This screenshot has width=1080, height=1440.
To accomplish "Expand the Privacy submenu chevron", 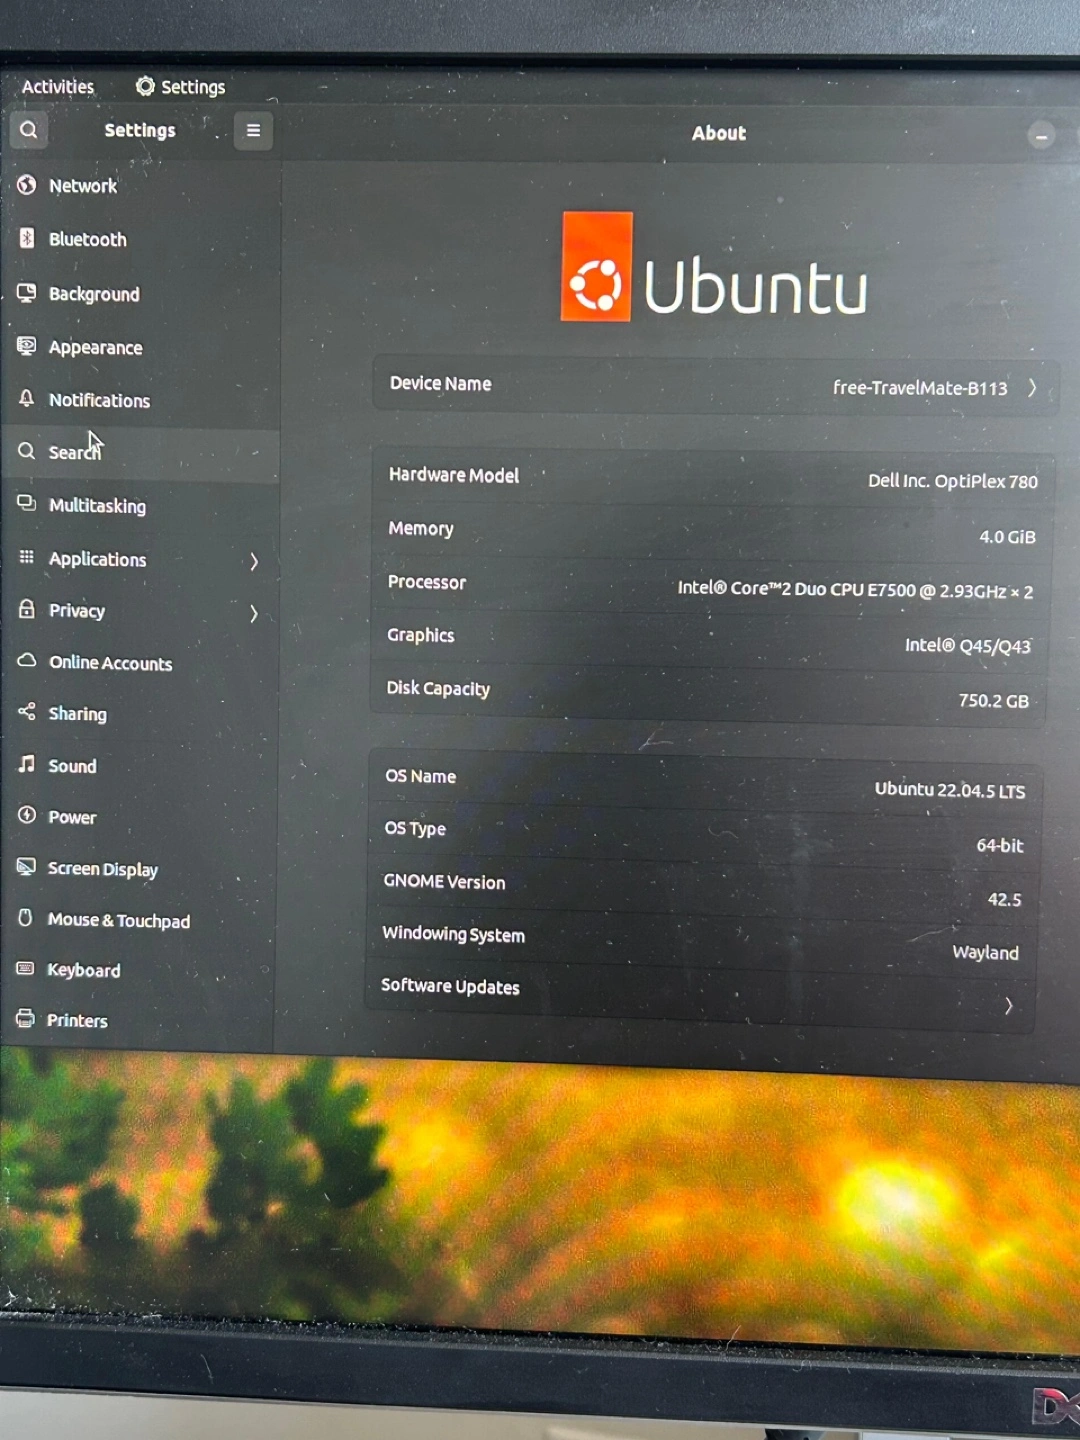I will tap(254, 613).
